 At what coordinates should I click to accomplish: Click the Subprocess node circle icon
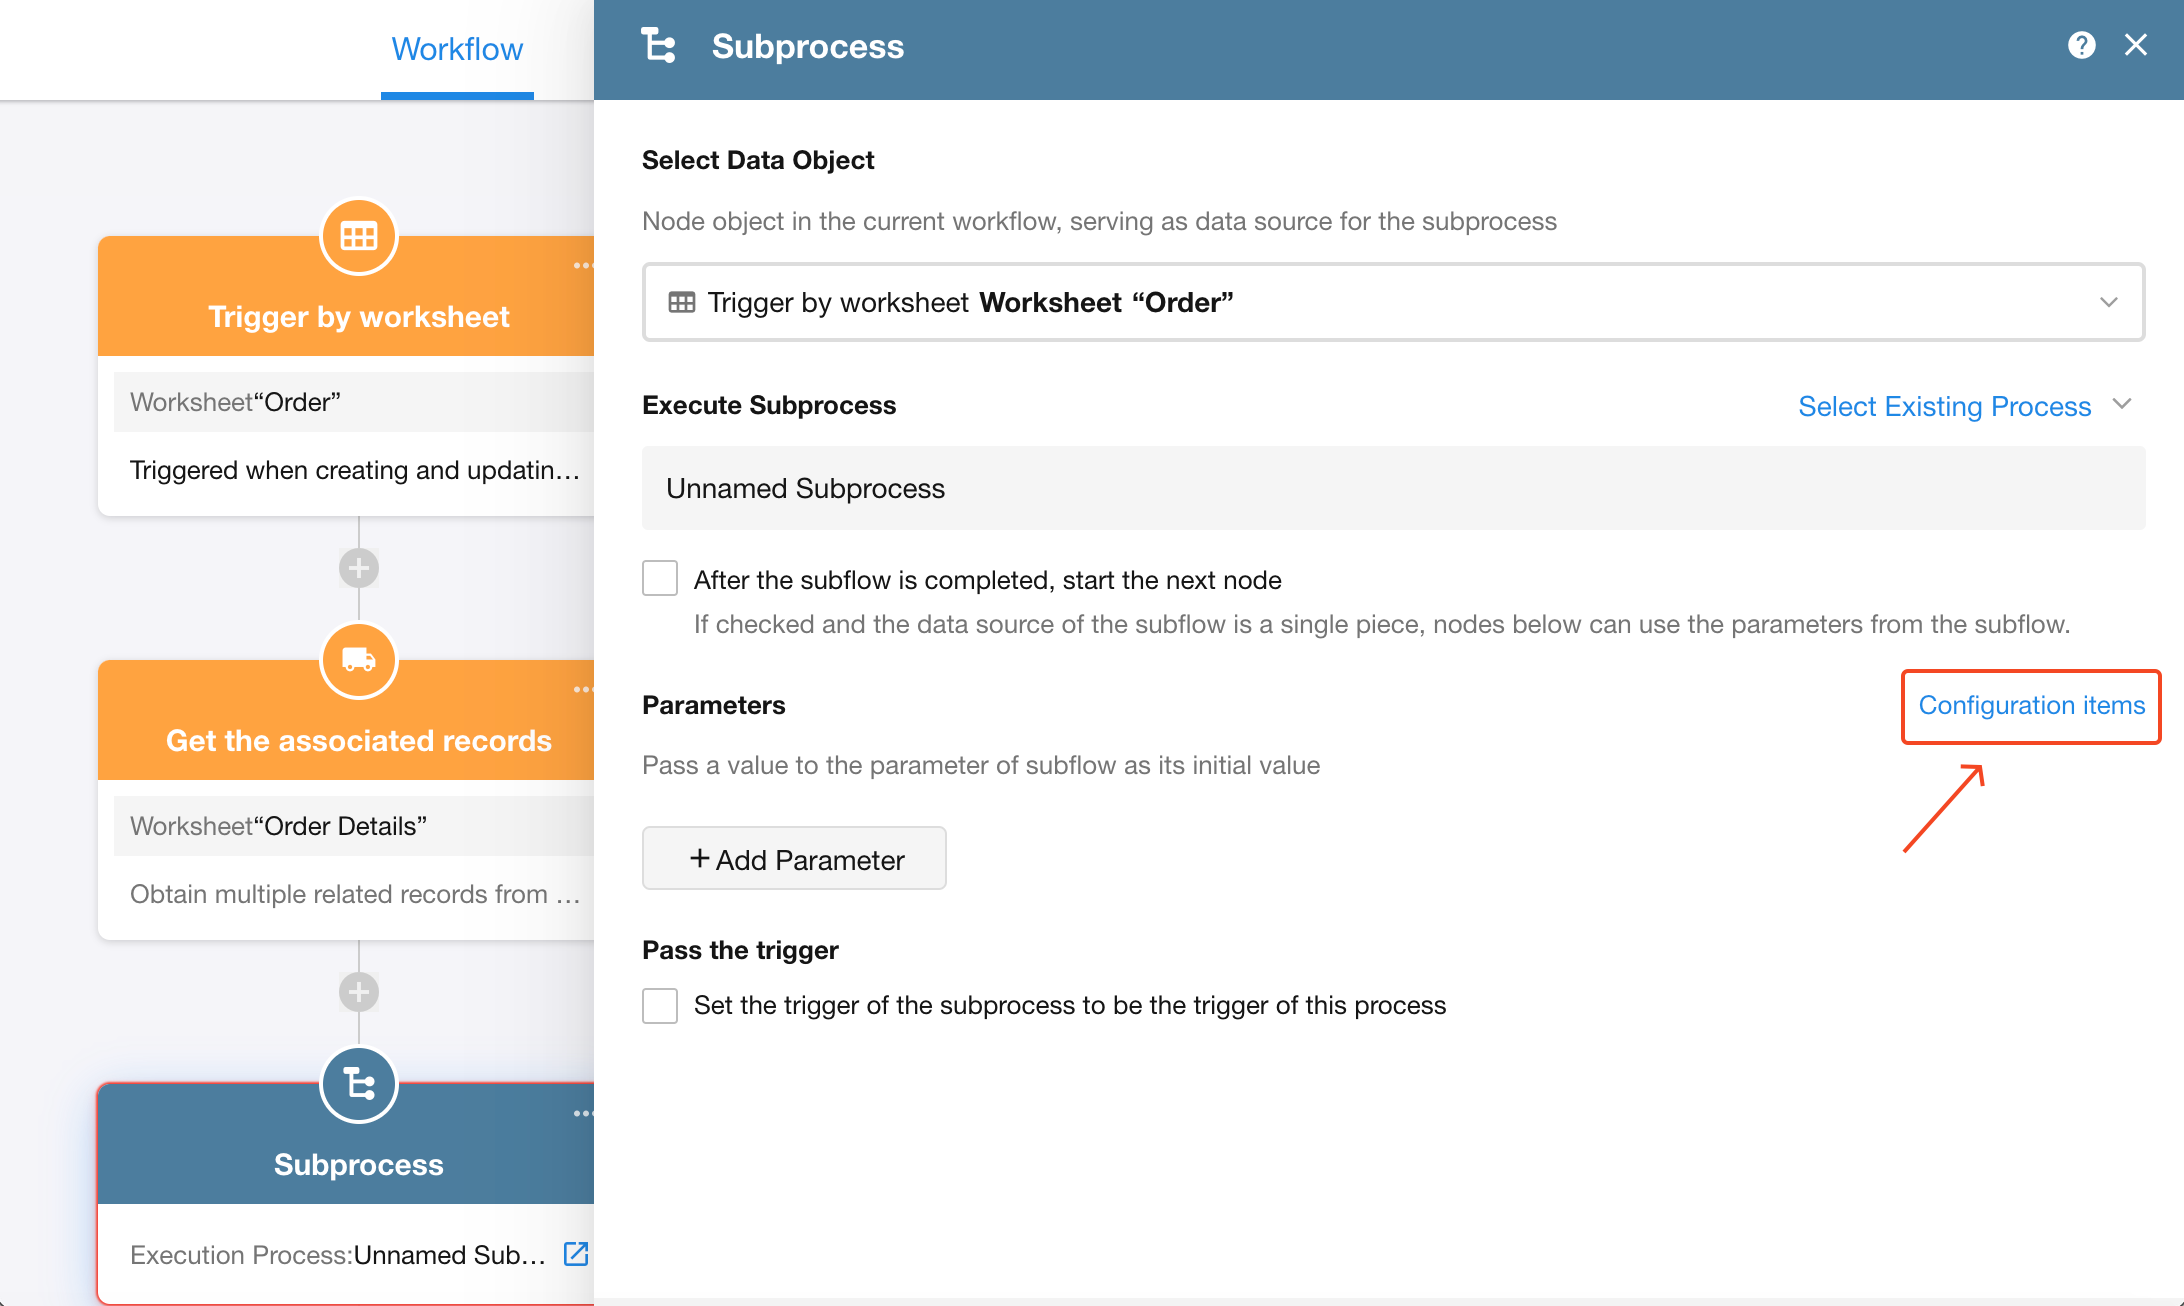359,1085
